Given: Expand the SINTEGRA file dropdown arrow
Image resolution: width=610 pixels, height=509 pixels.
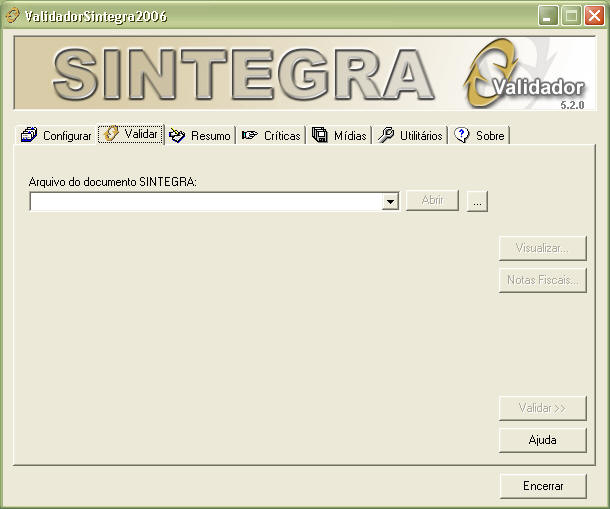Looking at the screenshot, I should pyautogui.click(x=390, y=202).
